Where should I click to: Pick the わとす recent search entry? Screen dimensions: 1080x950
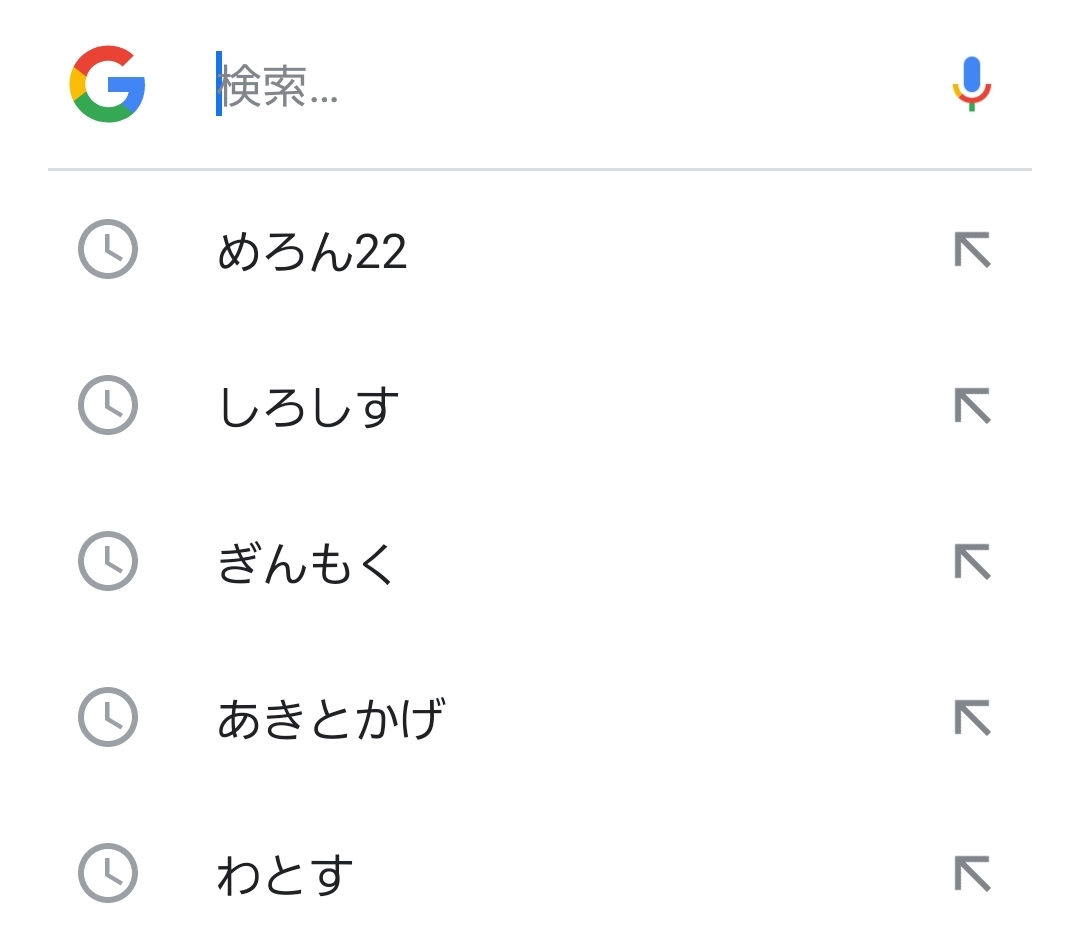[x=285, y=875]
